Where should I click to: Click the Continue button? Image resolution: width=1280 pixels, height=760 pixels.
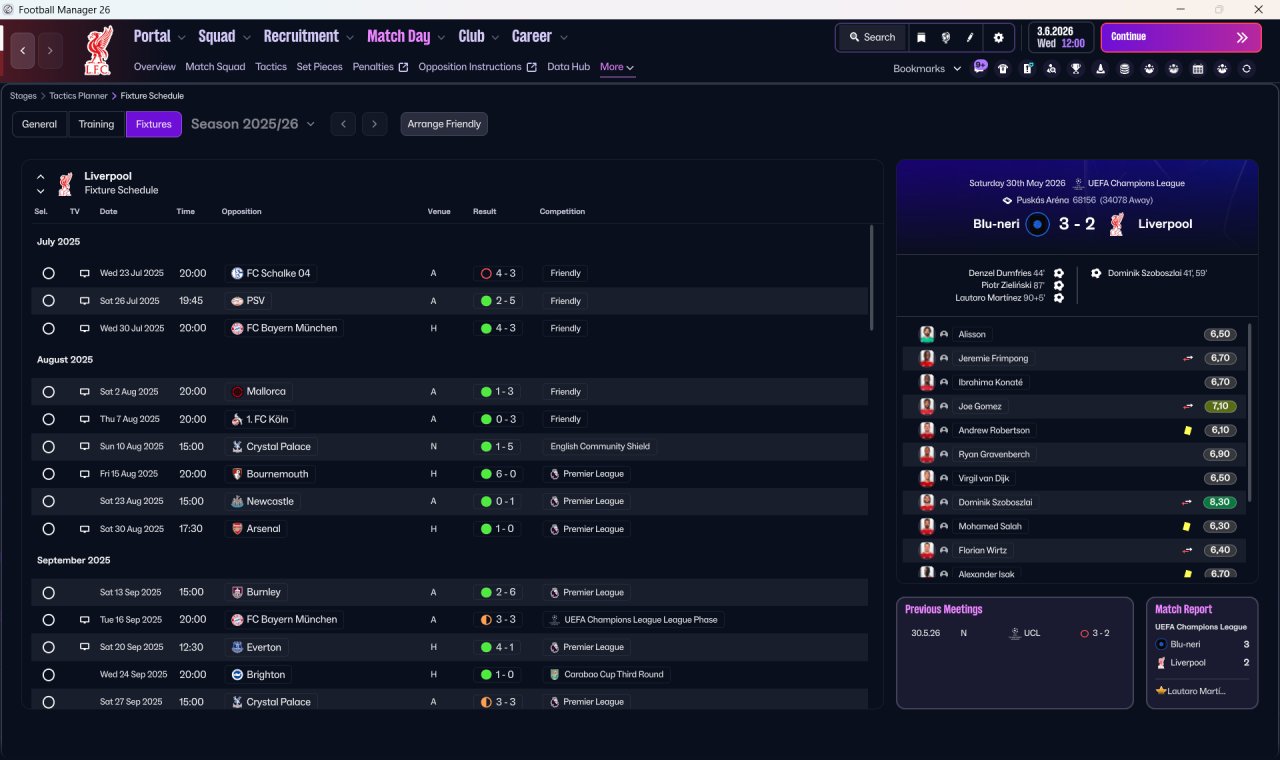[1181, 37]
